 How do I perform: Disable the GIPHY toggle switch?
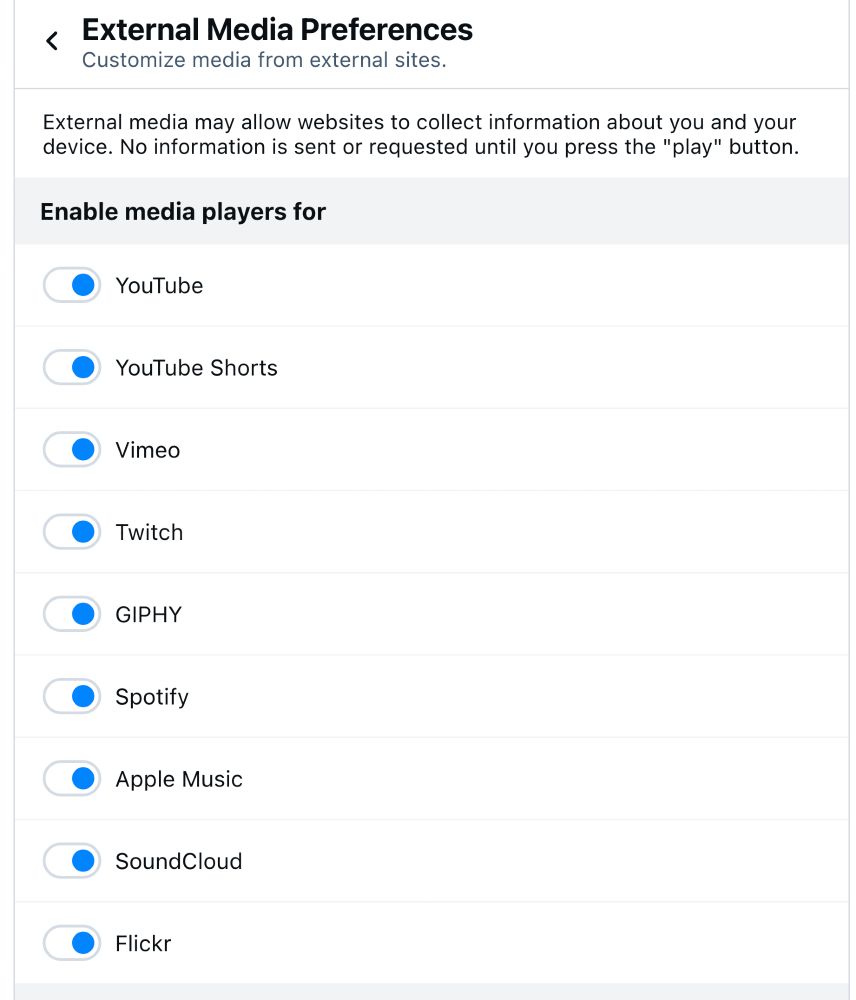71,614
